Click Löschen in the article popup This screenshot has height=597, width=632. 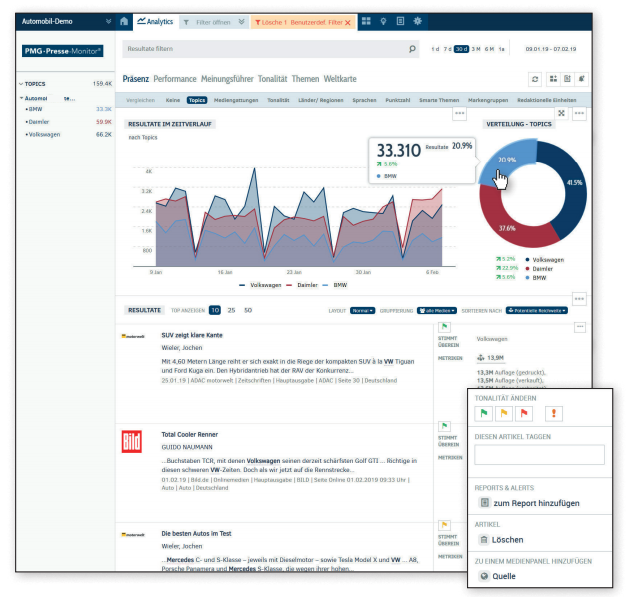click(x=501, y=540)
